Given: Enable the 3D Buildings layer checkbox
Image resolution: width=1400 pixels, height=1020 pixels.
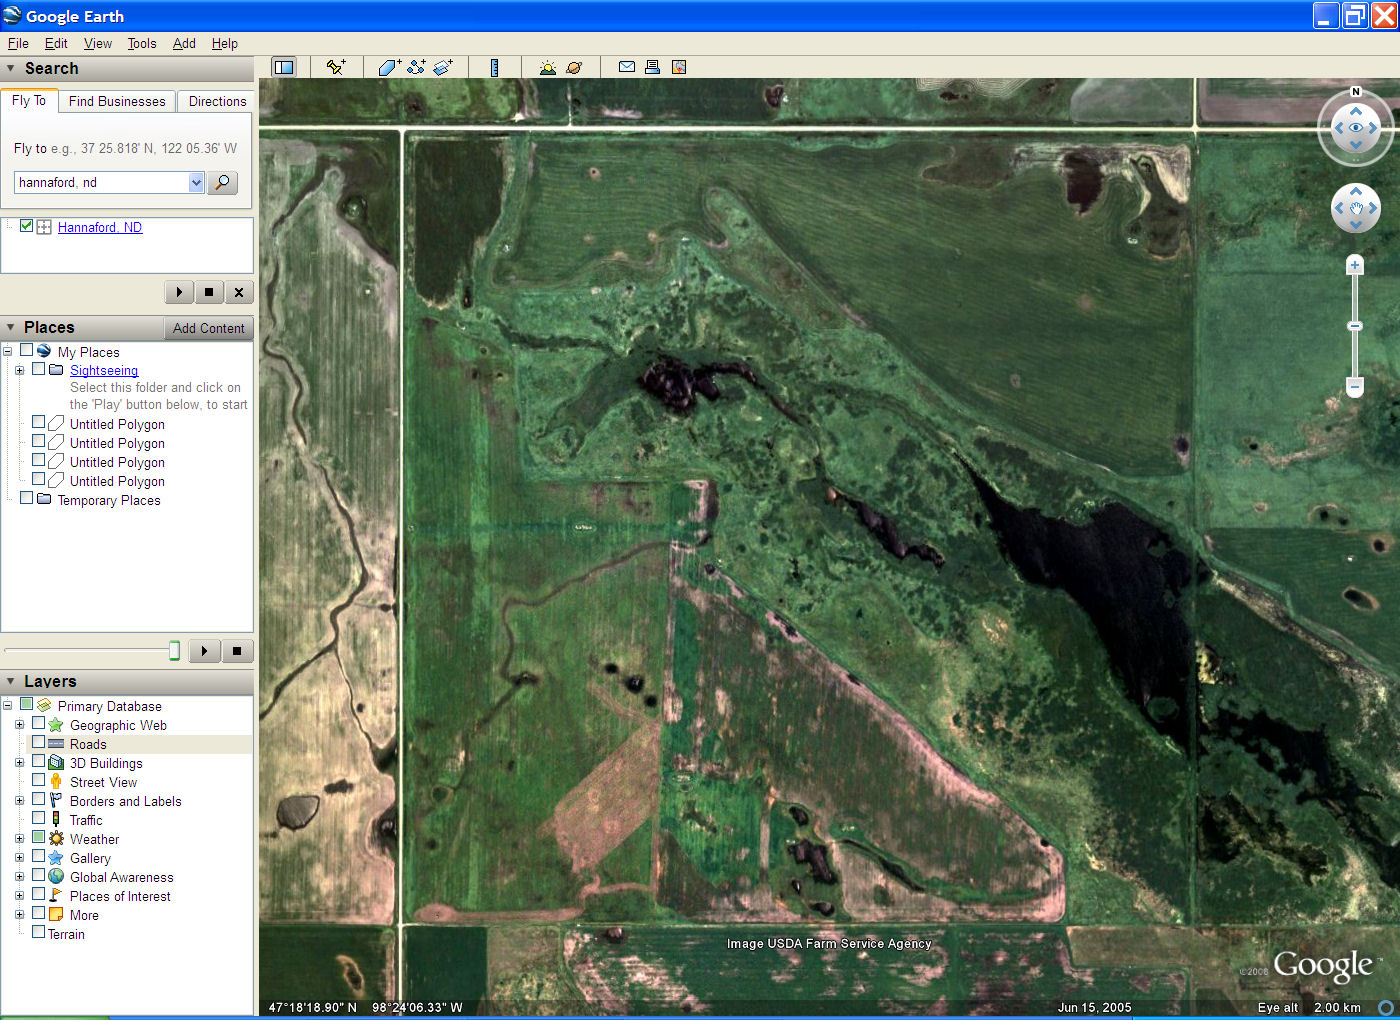Looking at the screenshot, I should (38, 761).
